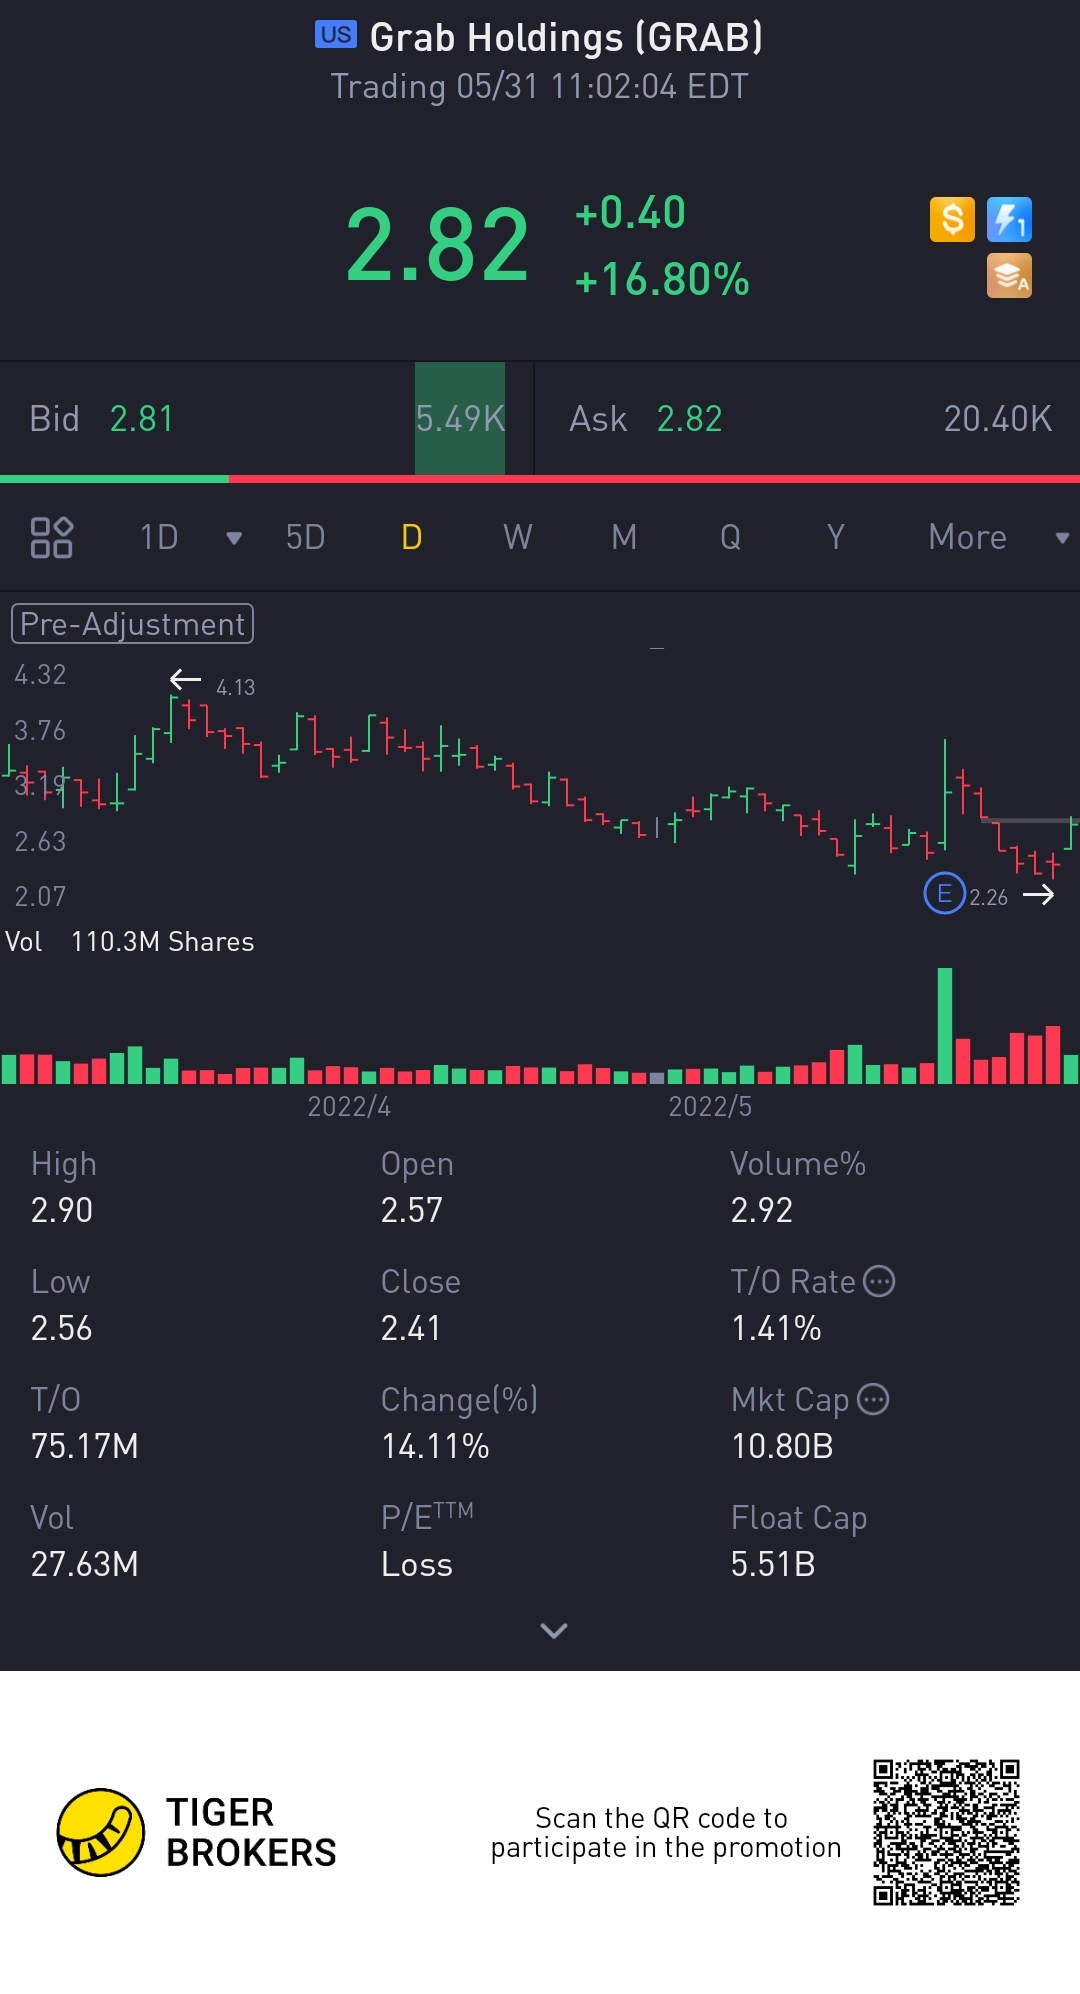Viewport: 1080px width, 1994px height.
Task: Select the W weekly chart tab
Action: (517, 538)
